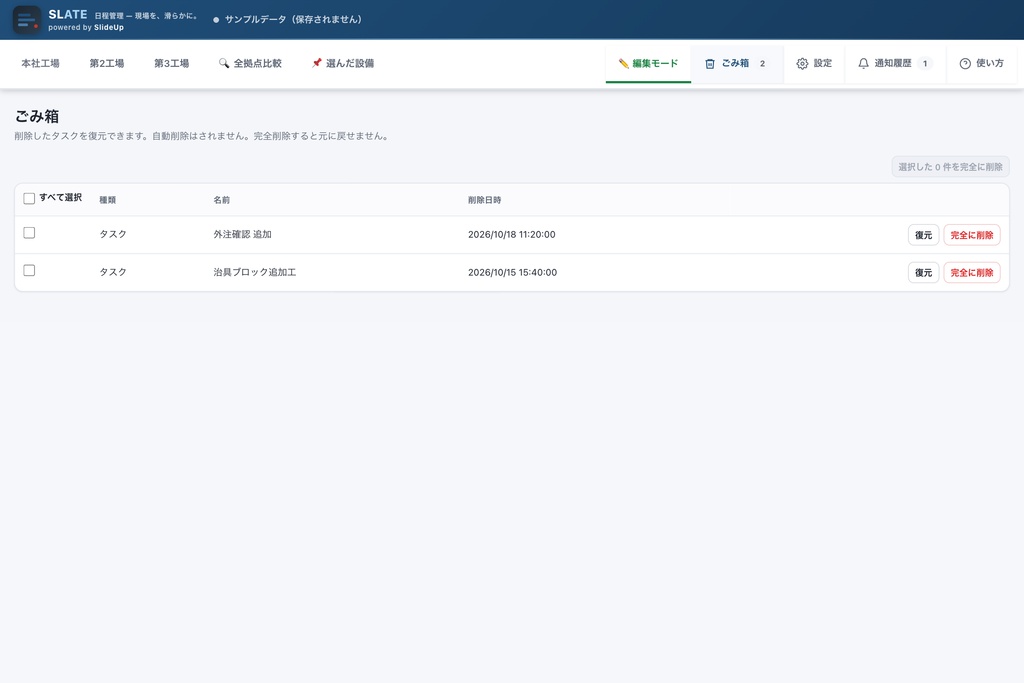Click the trash can icon of ごみ箱
The height and width of the screenshot is (683, 1024).
pyautogui.click(x=710, y=63)
